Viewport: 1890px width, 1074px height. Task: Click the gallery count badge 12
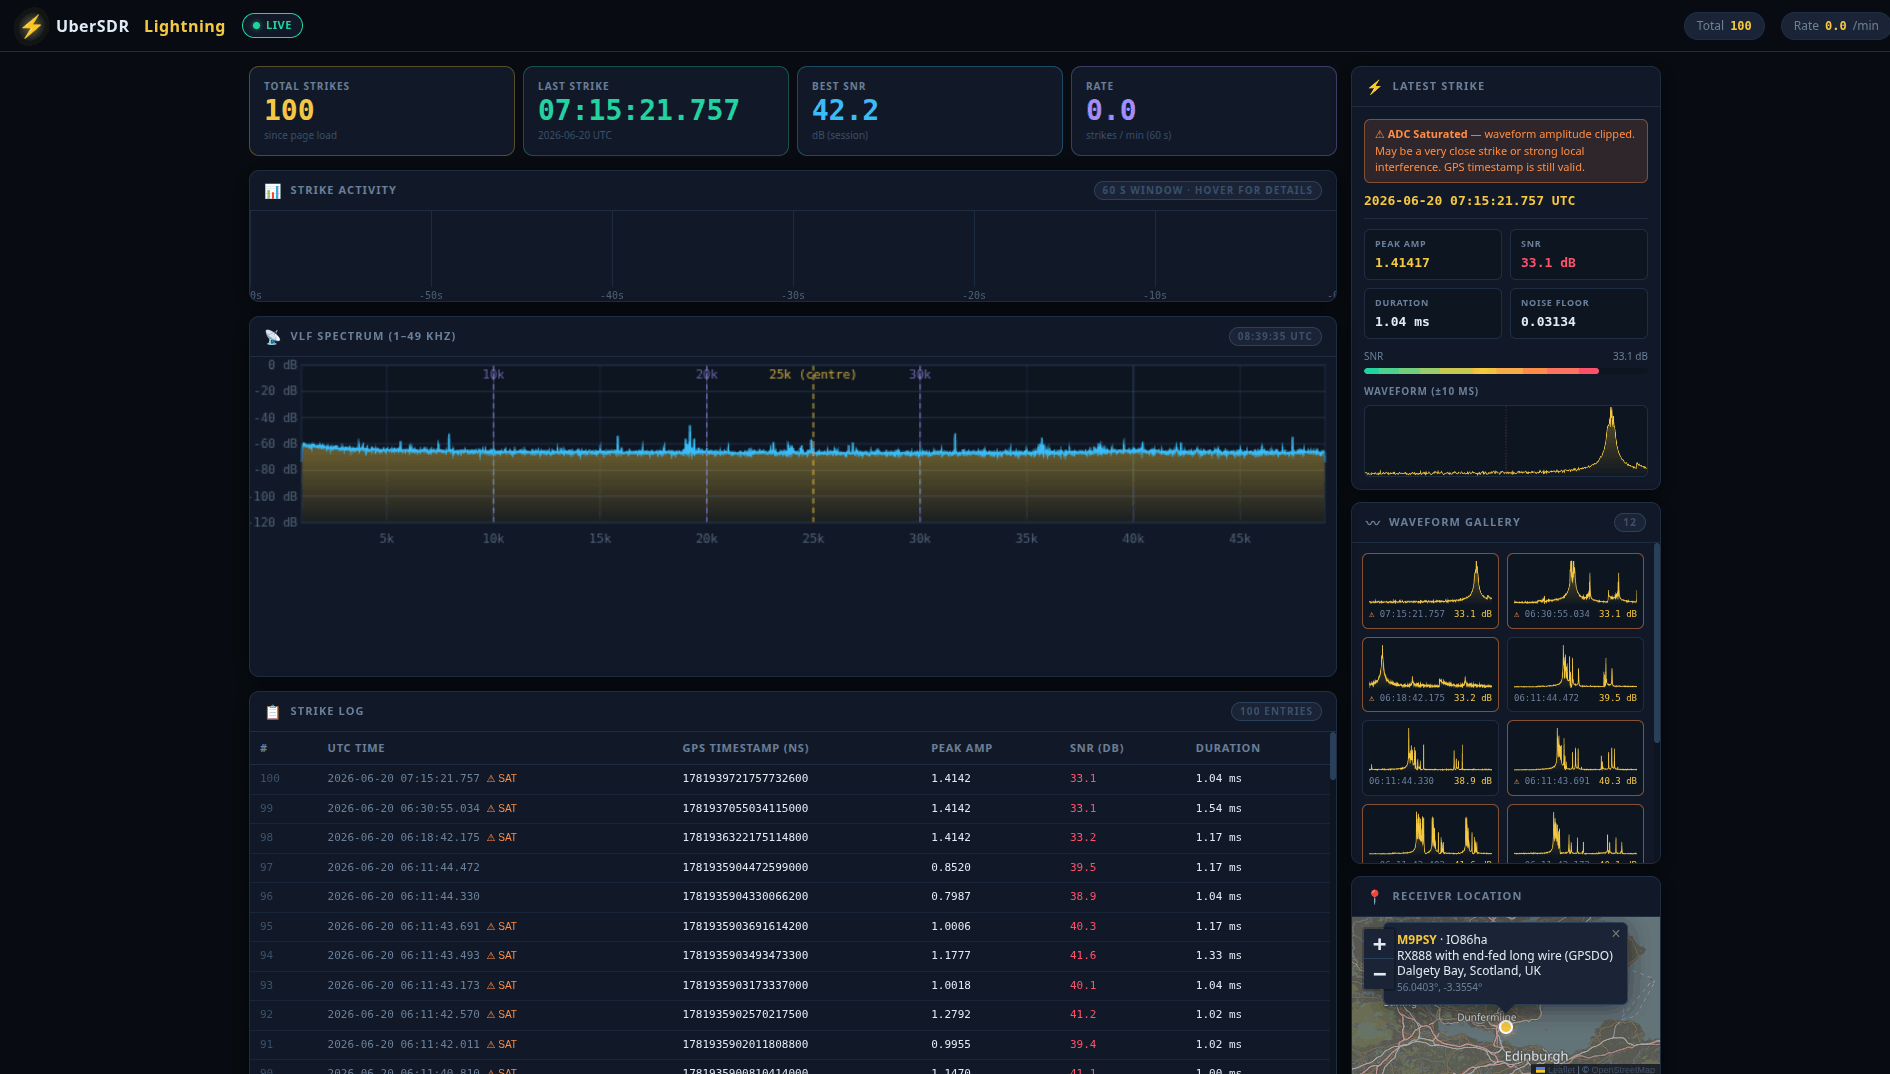(x=1630, y=522)
